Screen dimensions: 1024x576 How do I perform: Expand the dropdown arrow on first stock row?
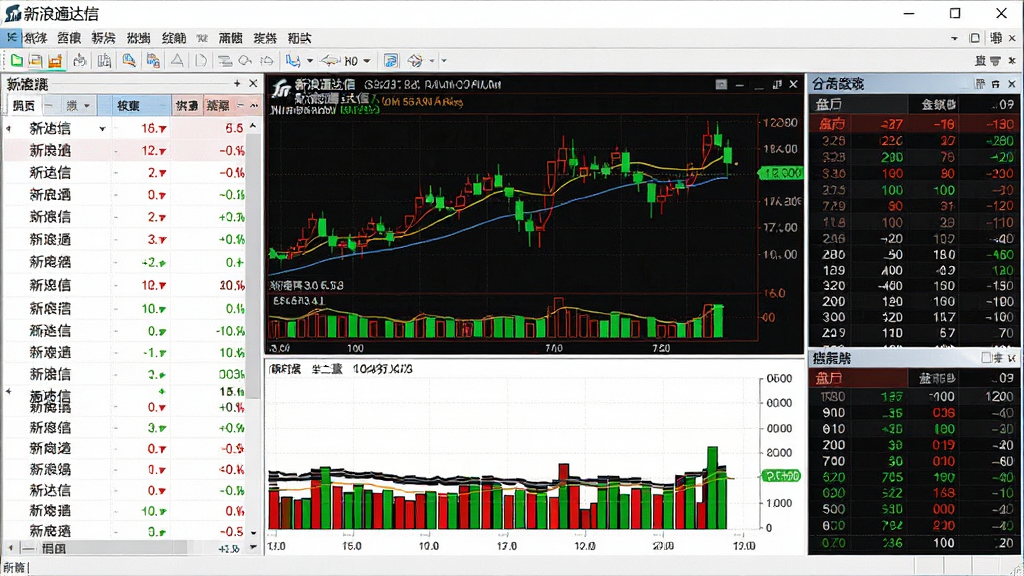click(x=102, y=129)
